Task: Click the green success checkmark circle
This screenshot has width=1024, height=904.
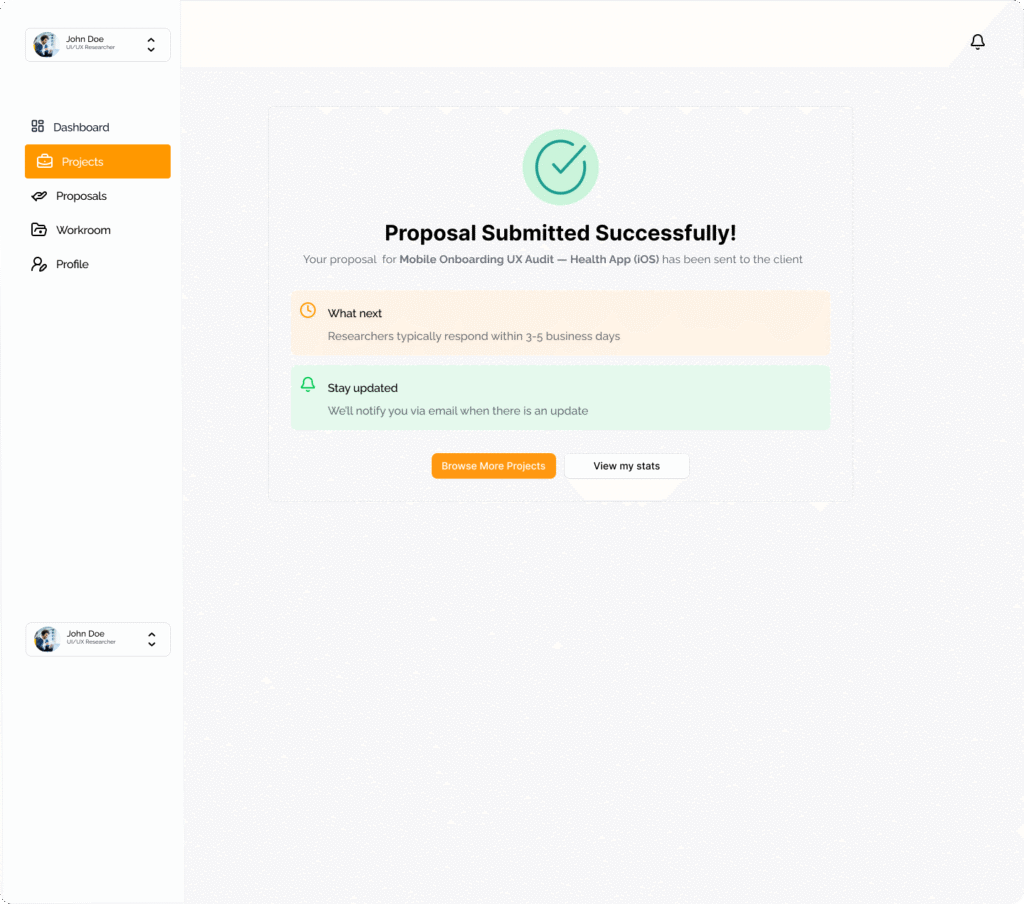Action: tap(560, 167)
